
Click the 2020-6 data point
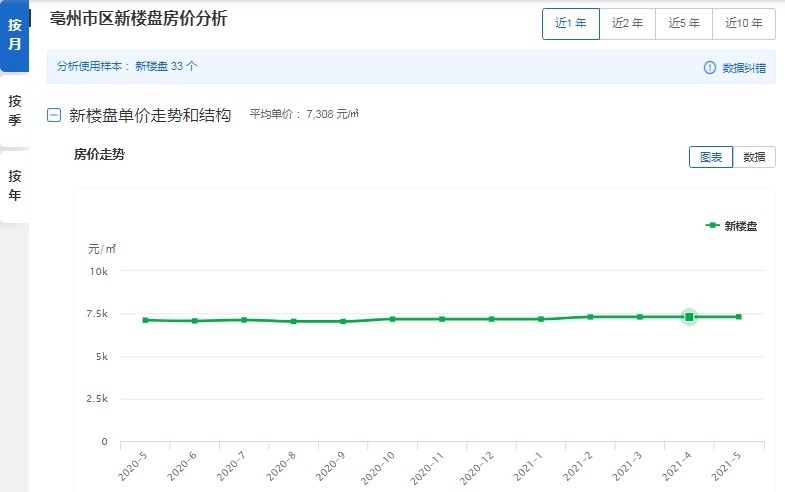pos(195,321)
